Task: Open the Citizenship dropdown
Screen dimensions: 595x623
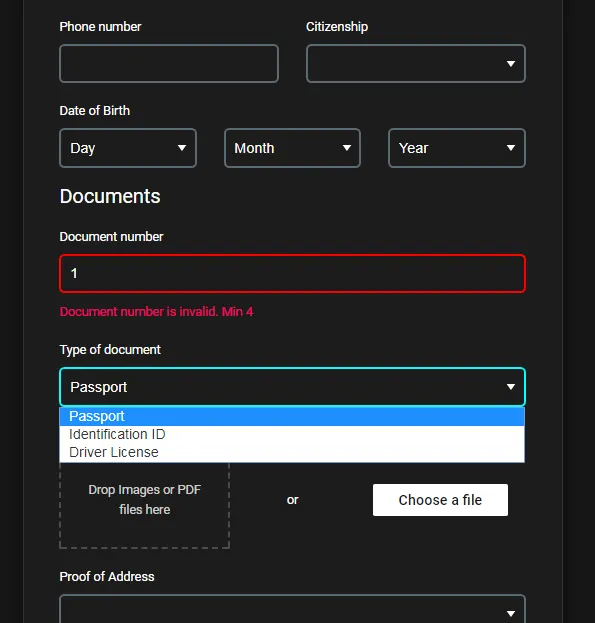Action: pyautogui.click(x=415, y=64)
